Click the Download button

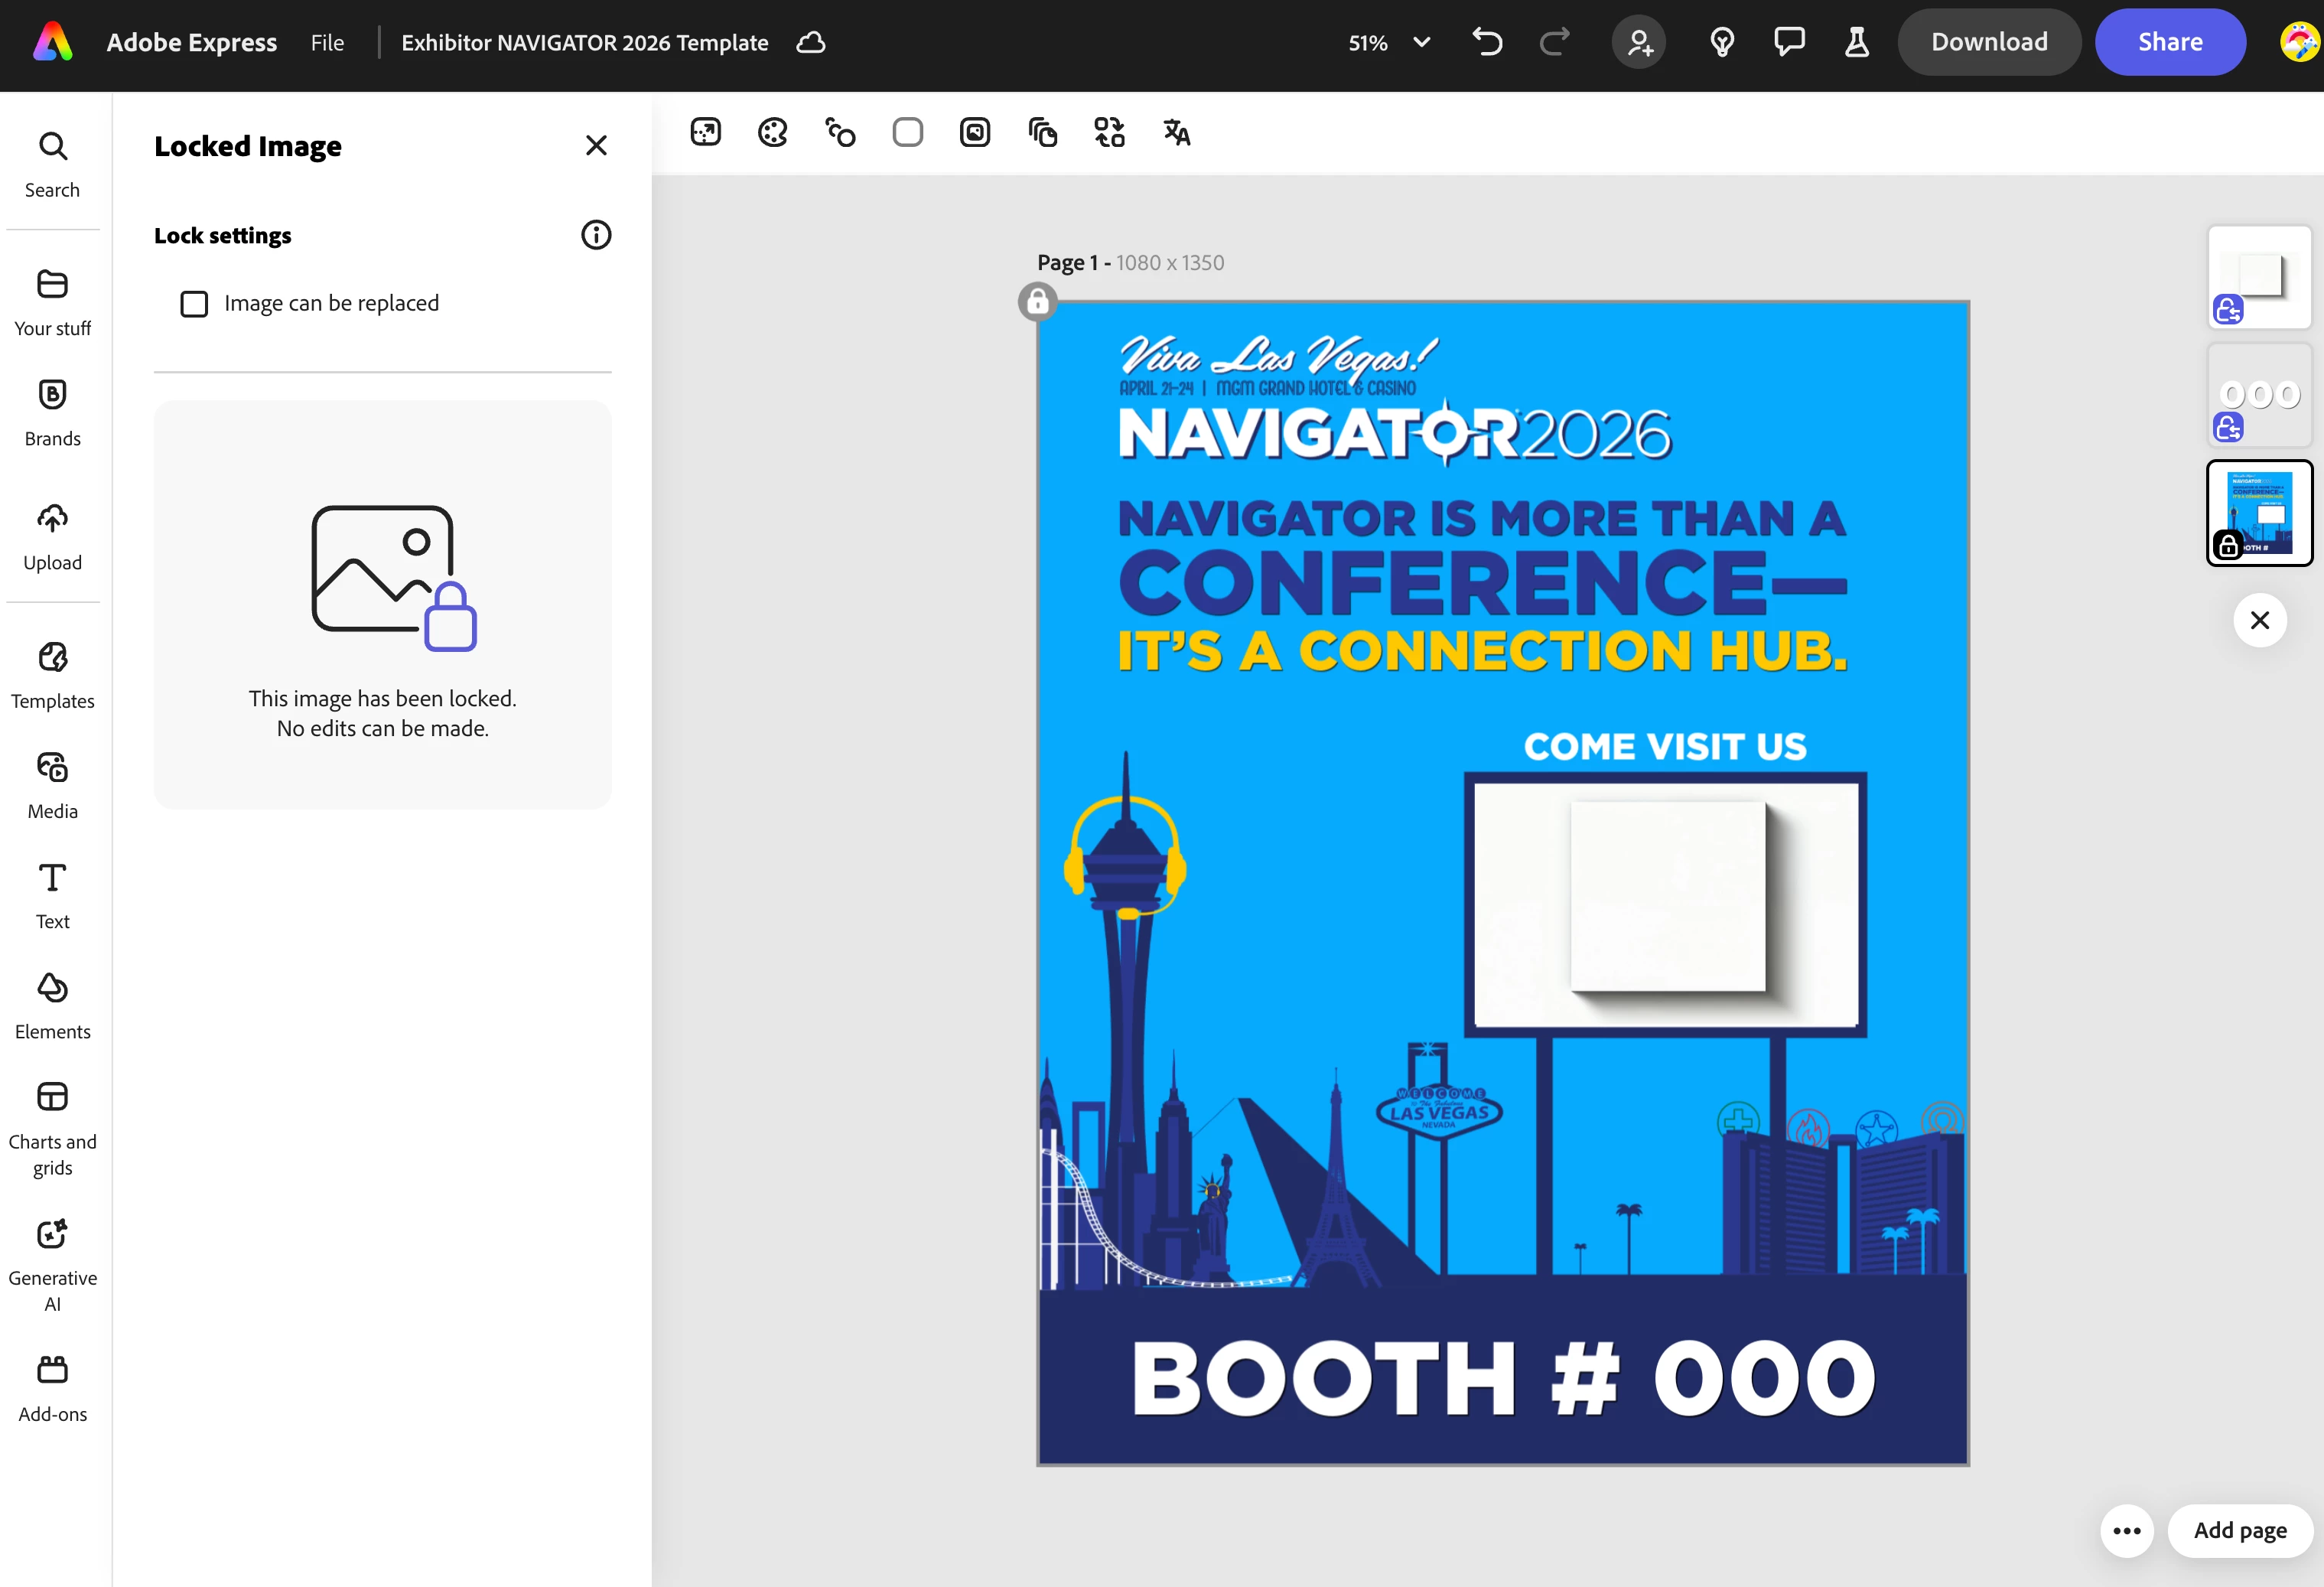pyautogui.click(x=1988, y=42)
